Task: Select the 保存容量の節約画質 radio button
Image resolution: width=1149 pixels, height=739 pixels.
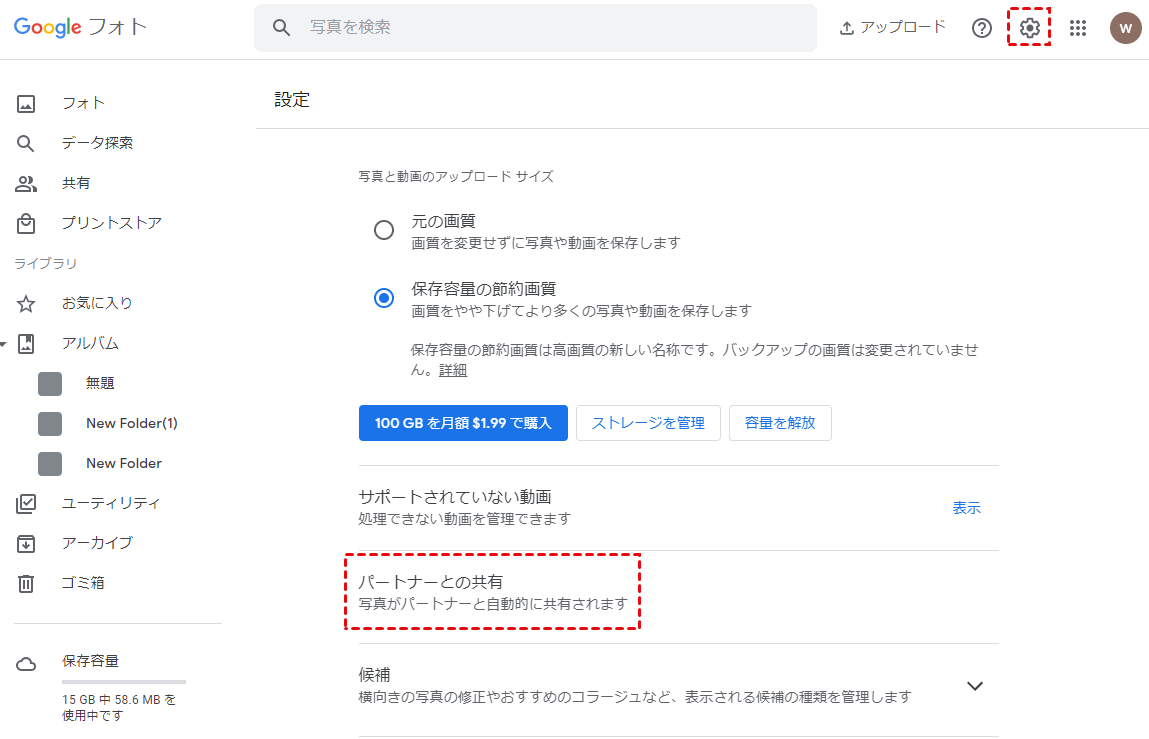Action: 384,298
